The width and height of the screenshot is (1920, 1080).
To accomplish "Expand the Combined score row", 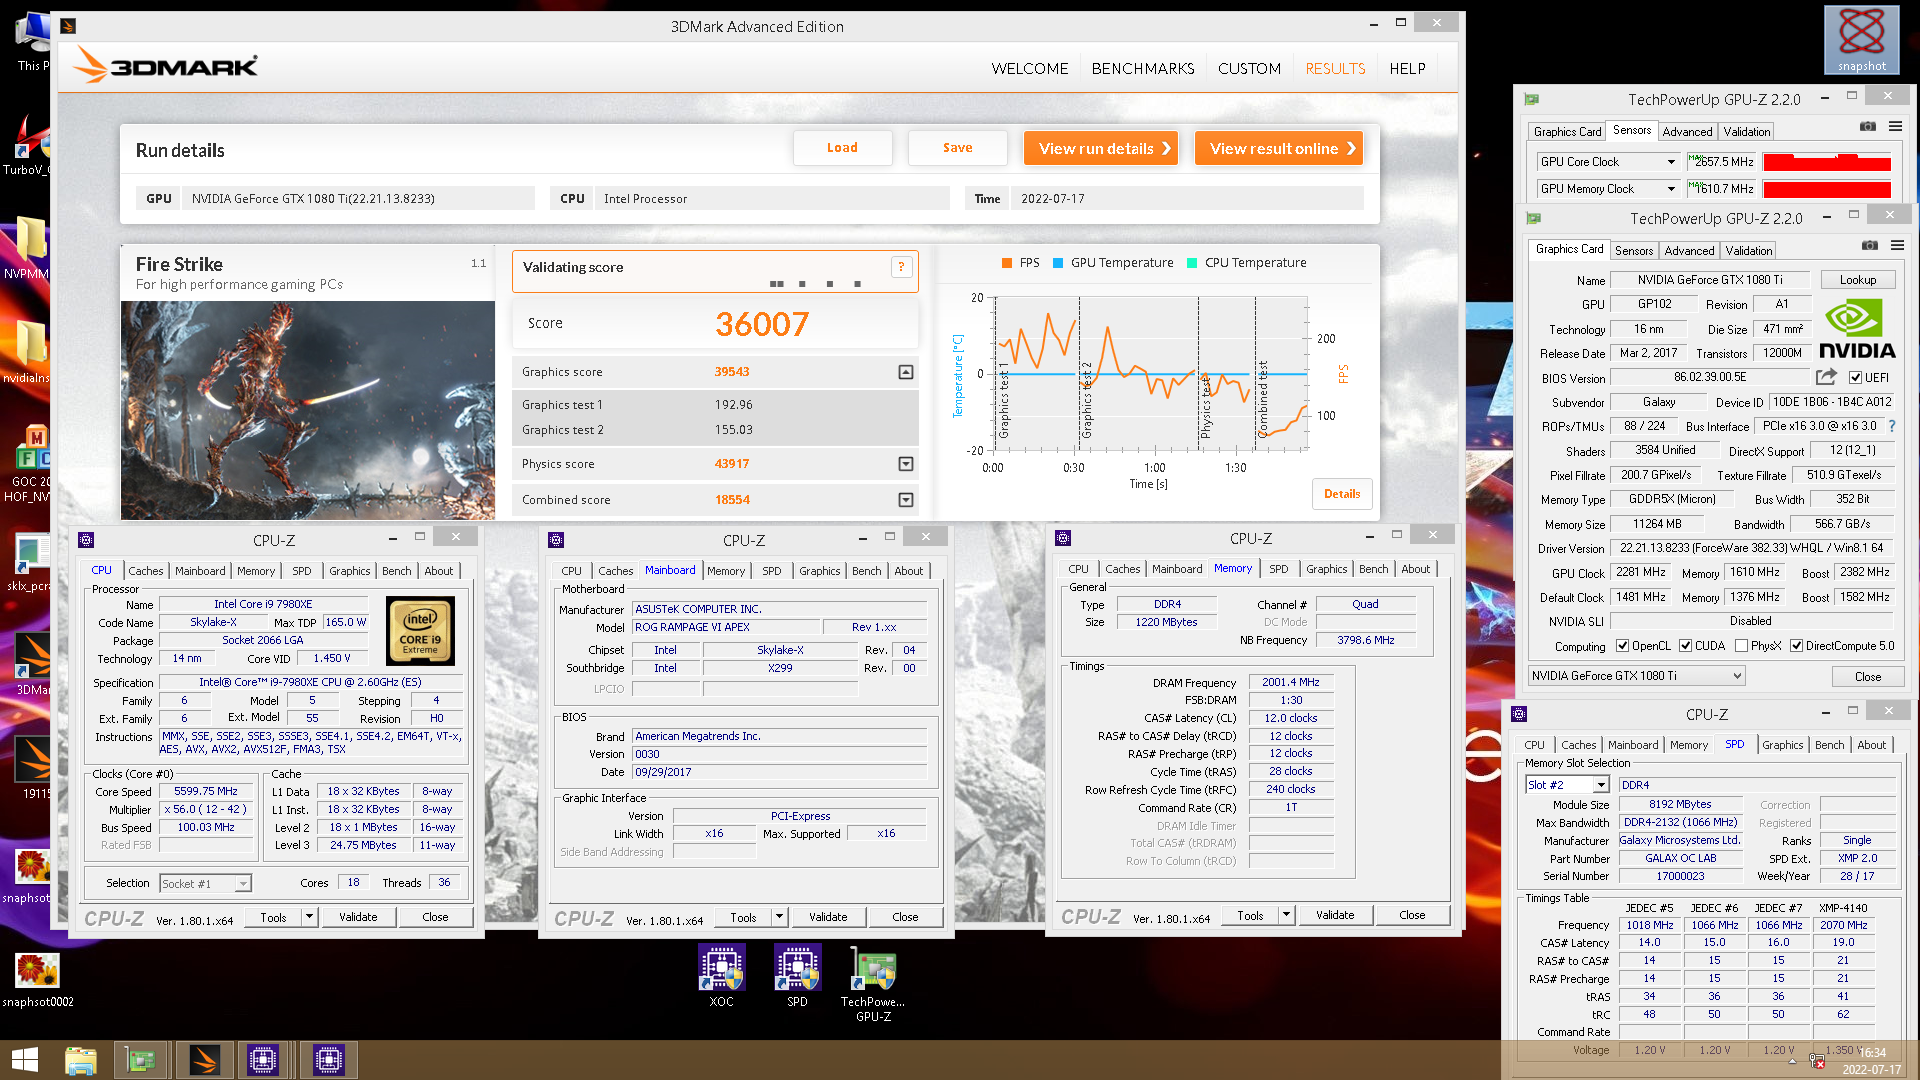I will pos(905,500).
